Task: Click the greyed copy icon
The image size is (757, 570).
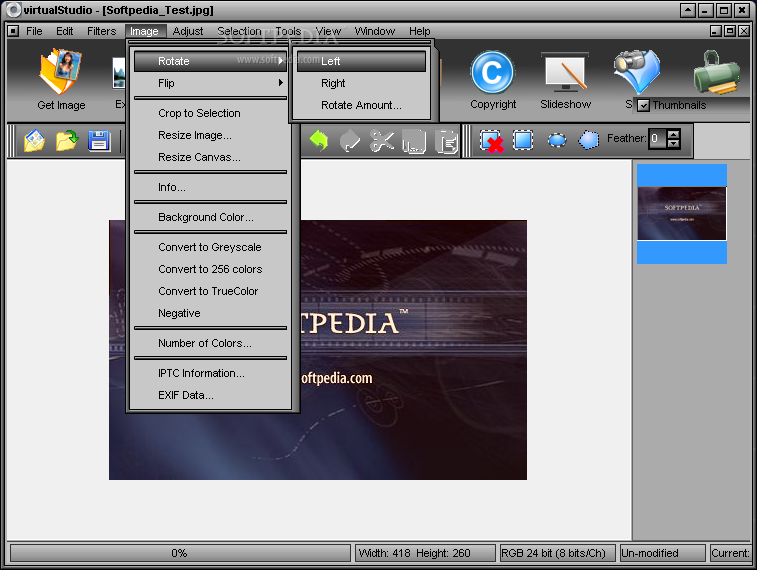Action: click(414, 141)
